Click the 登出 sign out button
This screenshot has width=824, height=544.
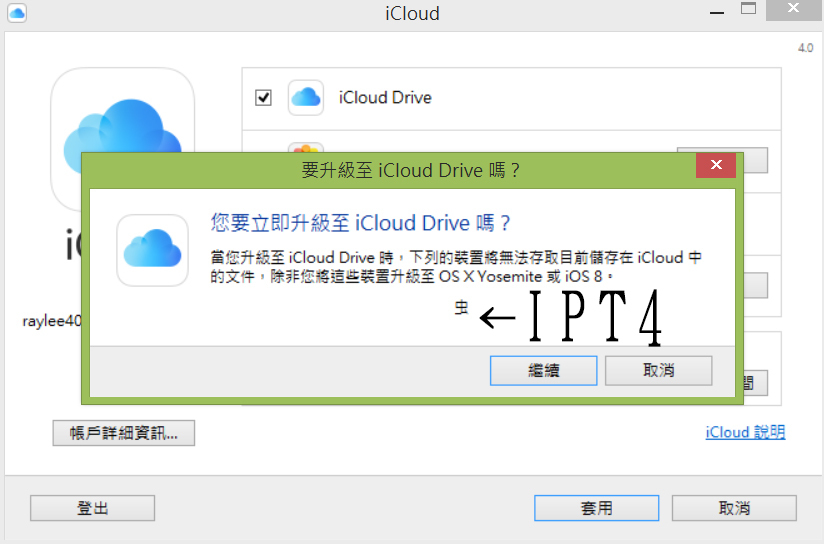(92, 508)
